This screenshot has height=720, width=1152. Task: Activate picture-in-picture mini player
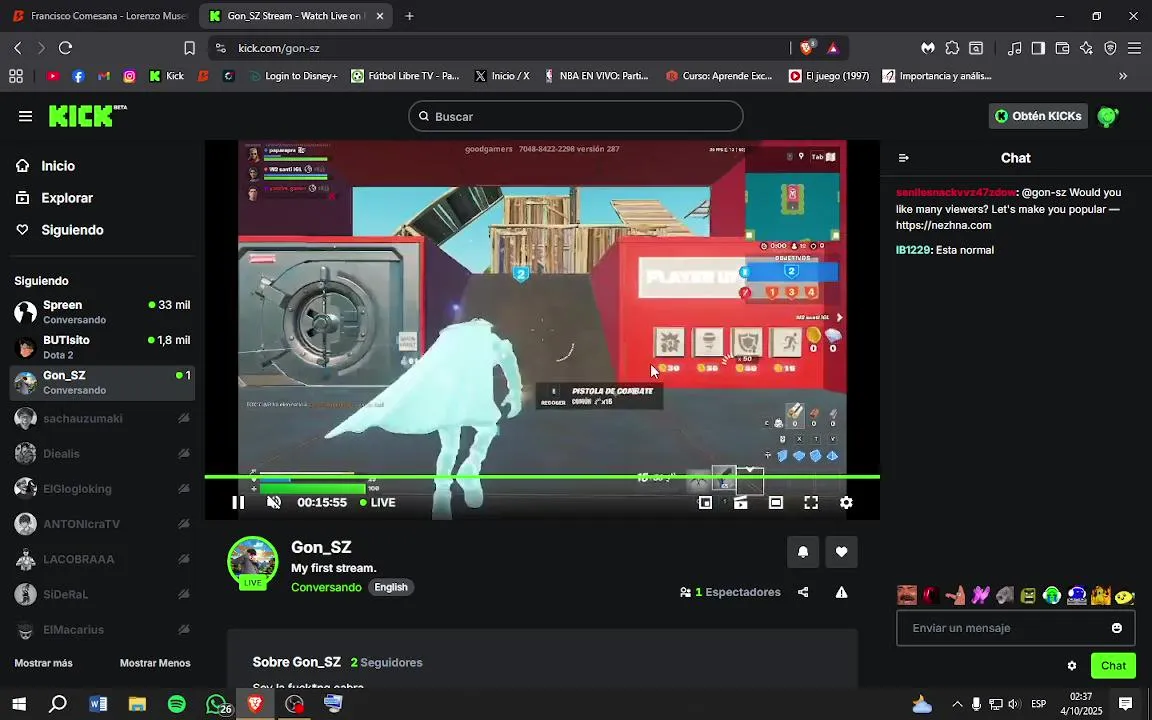[x=705, y=503]
